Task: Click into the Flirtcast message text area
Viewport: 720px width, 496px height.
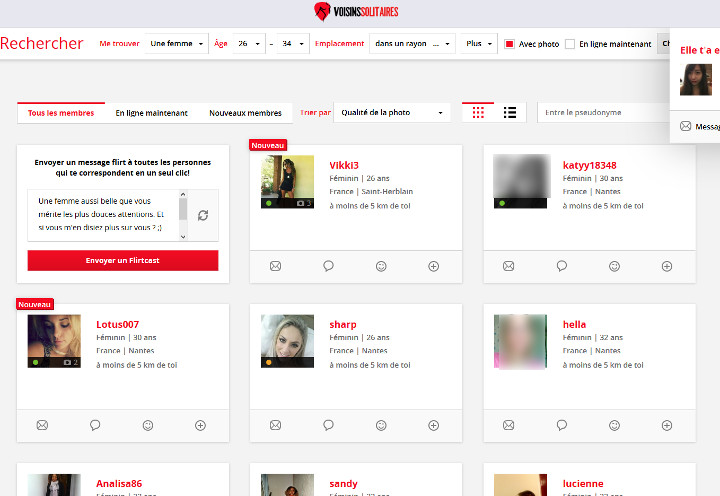Action: [103, 215]
